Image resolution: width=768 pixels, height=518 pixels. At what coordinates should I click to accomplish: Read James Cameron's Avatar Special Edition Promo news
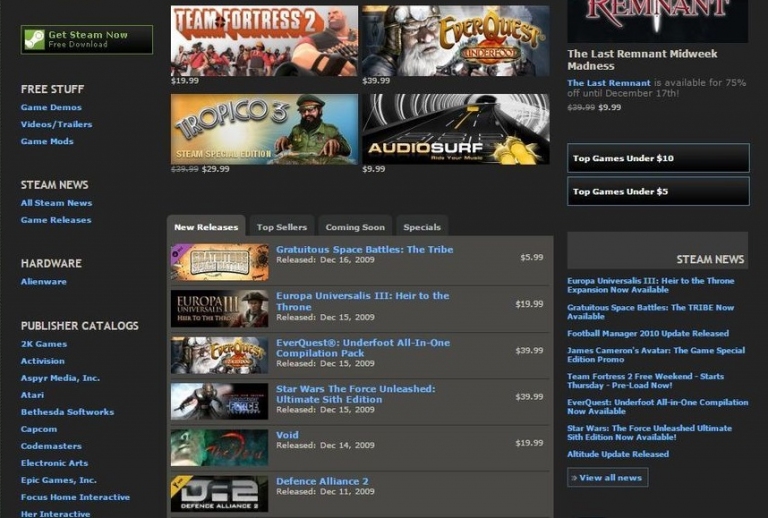click(656, 355)
